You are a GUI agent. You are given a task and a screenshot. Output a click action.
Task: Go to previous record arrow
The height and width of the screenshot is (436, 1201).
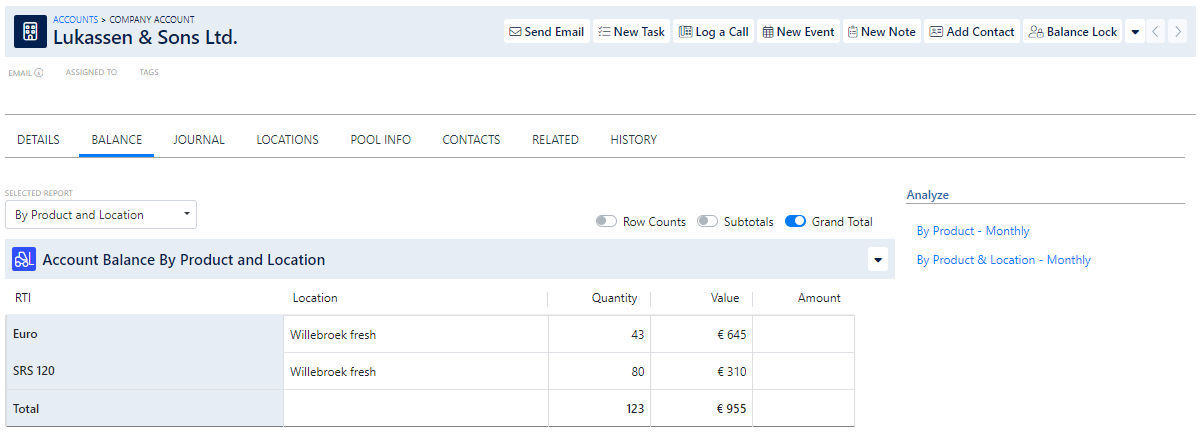click(x=1156, y=32)
